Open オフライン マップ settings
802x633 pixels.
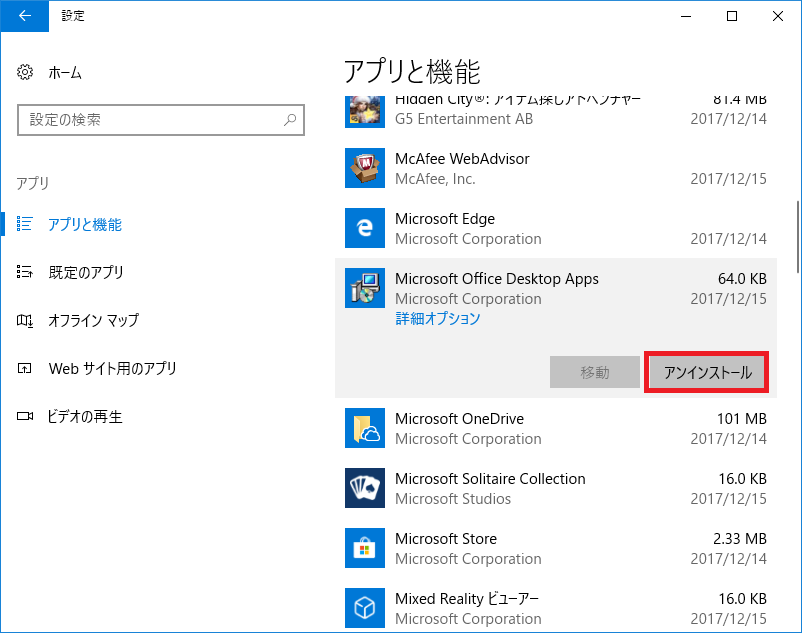[x=94, y=320]
